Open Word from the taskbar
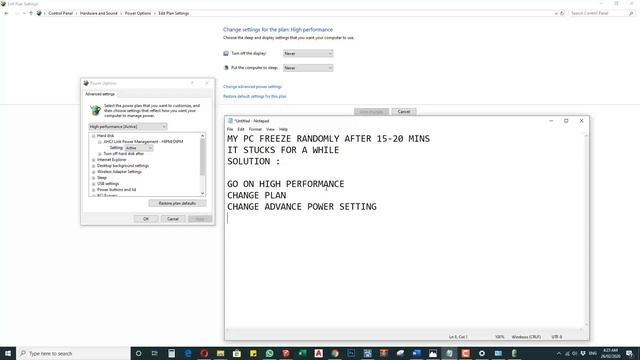640x360 pixels. 416,353
